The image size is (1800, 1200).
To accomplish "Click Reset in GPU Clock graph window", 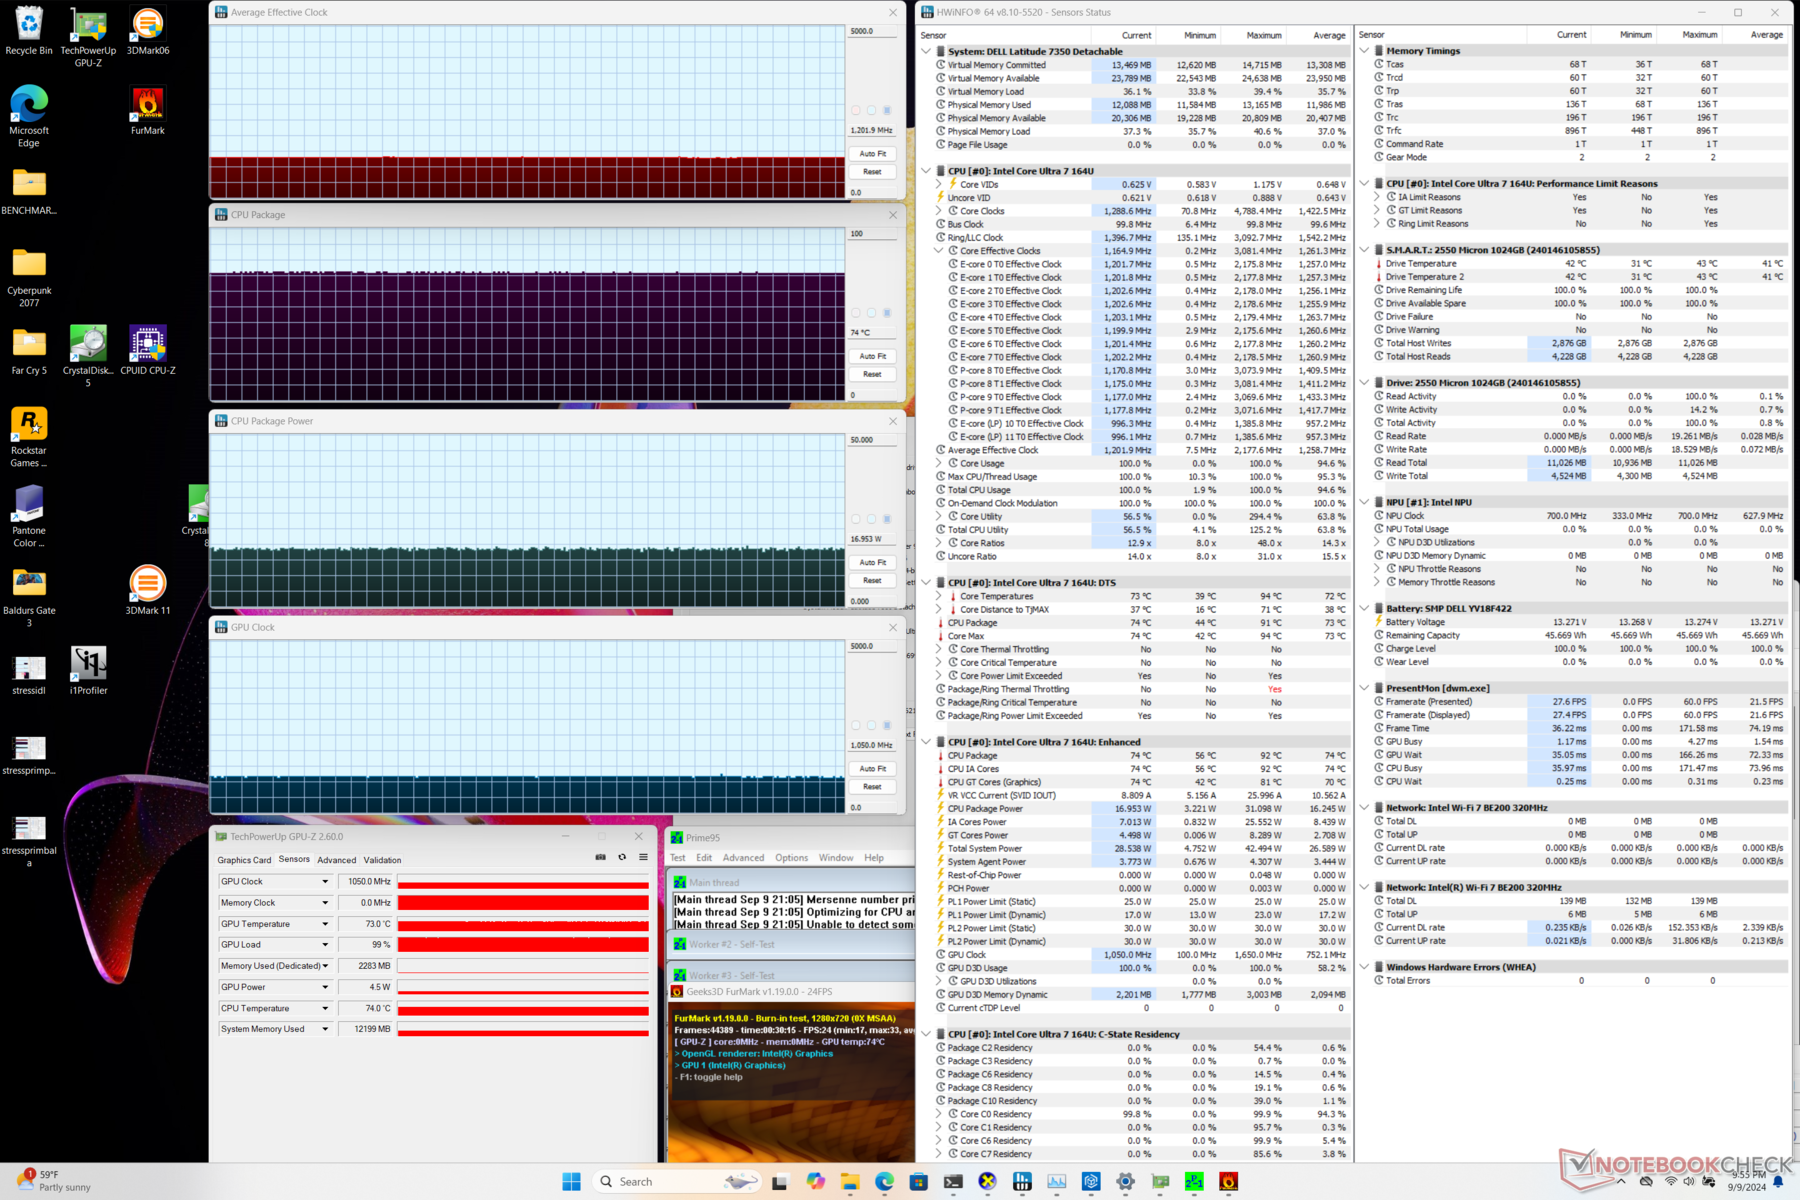I will 873,787.
